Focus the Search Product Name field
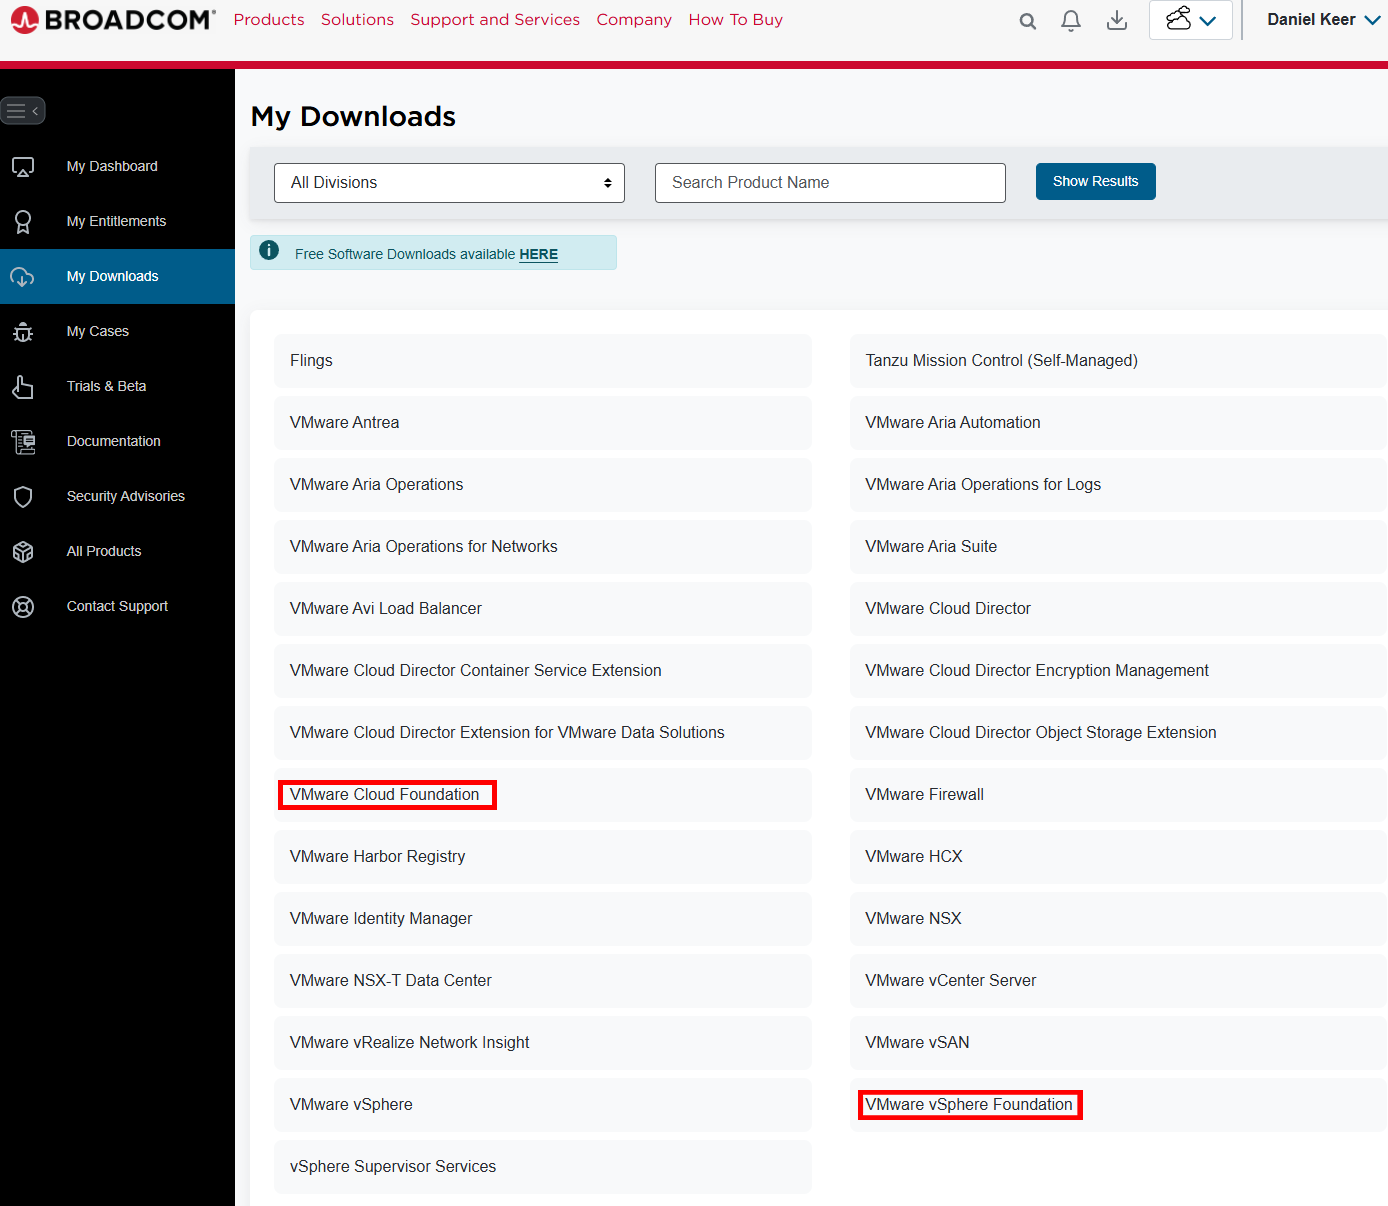Screen dimensions: 1388x1206 (x=830, y=183)
